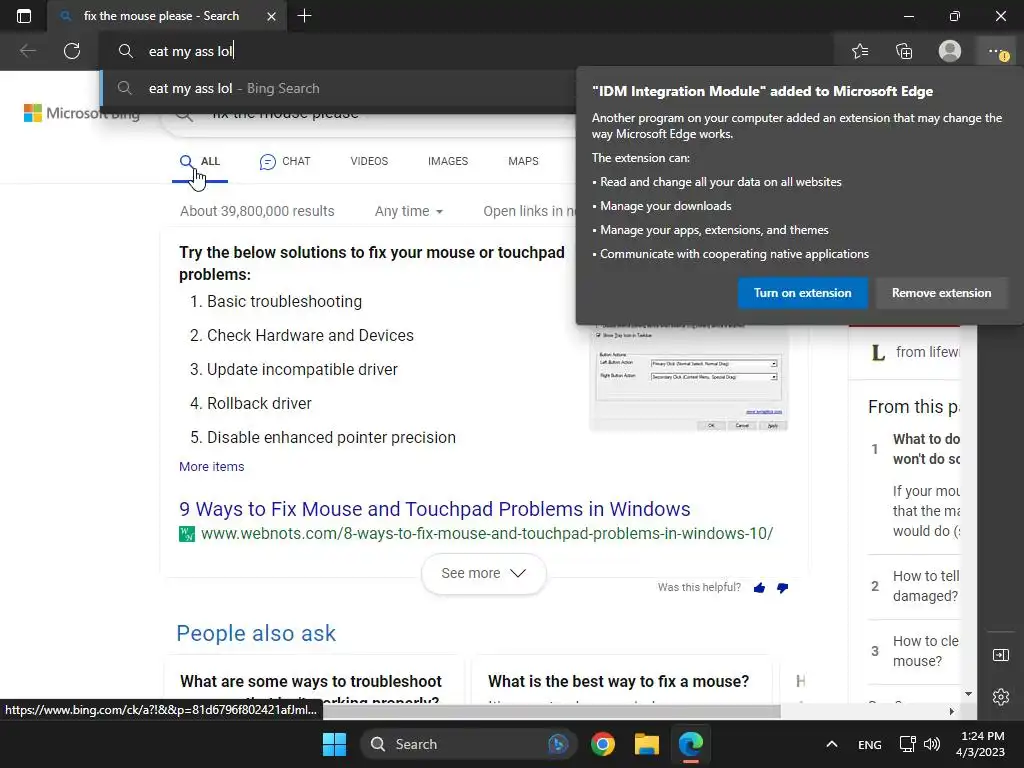The width and height of the screenshot is (1024, 768).
Task: Click Microsoft Edge taskbar icon
Action: click(690, 744)
